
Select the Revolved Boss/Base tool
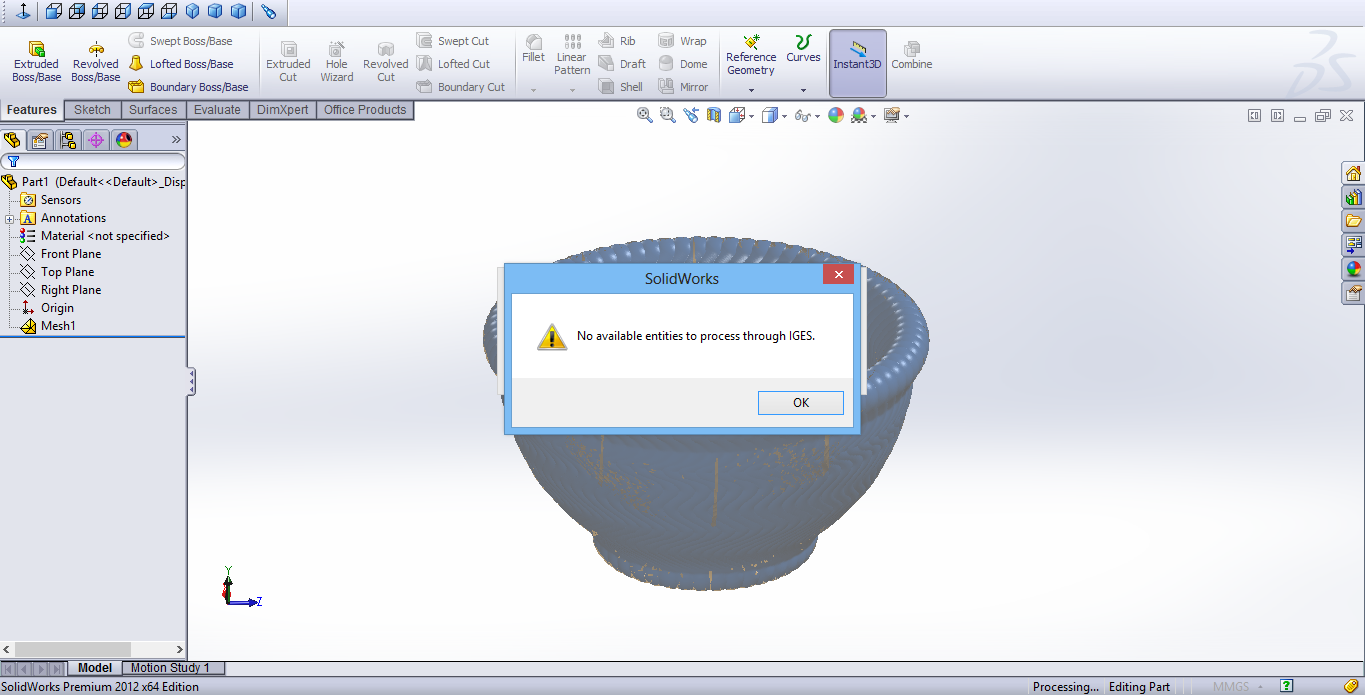pos(95,61)
